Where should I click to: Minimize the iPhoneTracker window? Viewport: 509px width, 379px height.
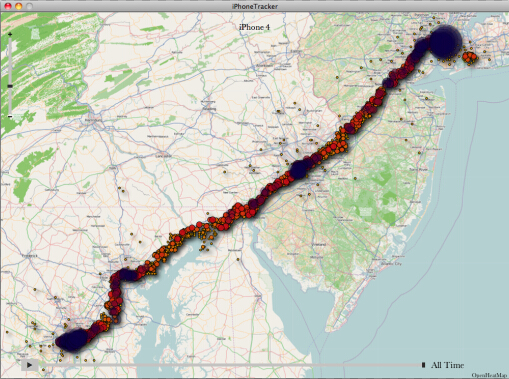(19, 6)
